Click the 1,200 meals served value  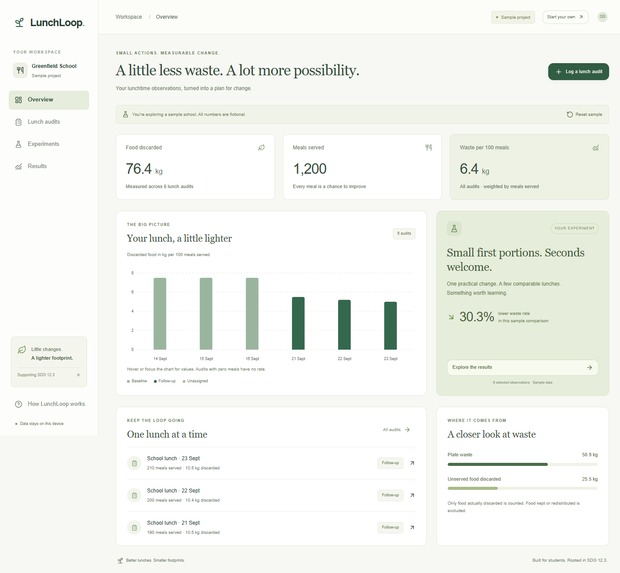tap(310, 169)
